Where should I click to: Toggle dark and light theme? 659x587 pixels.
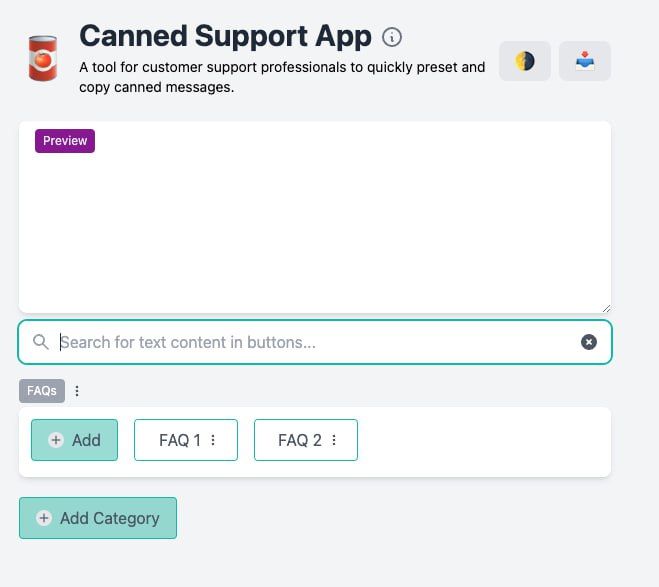[x=525, y=61]
